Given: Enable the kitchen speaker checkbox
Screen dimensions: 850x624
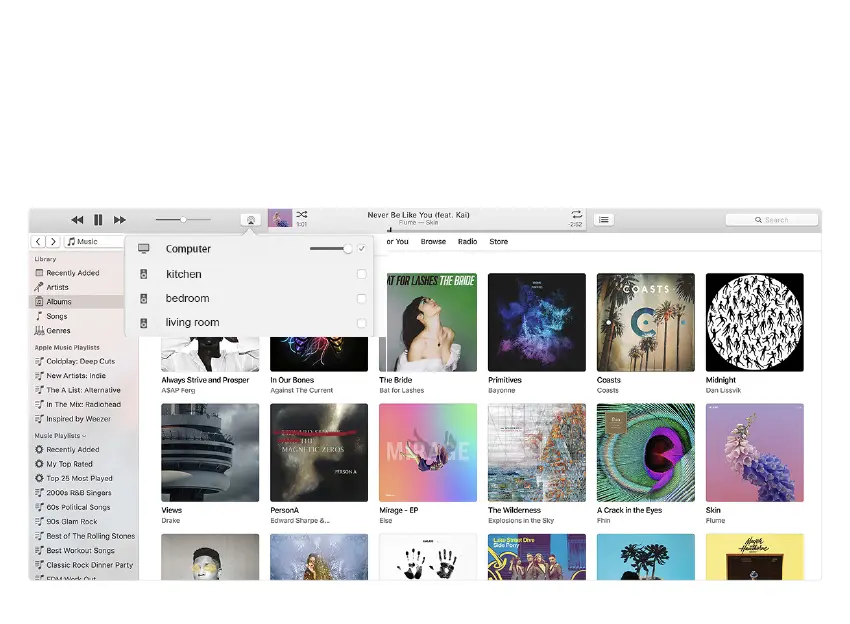Looking at the screenshot, I should [362, 274].
